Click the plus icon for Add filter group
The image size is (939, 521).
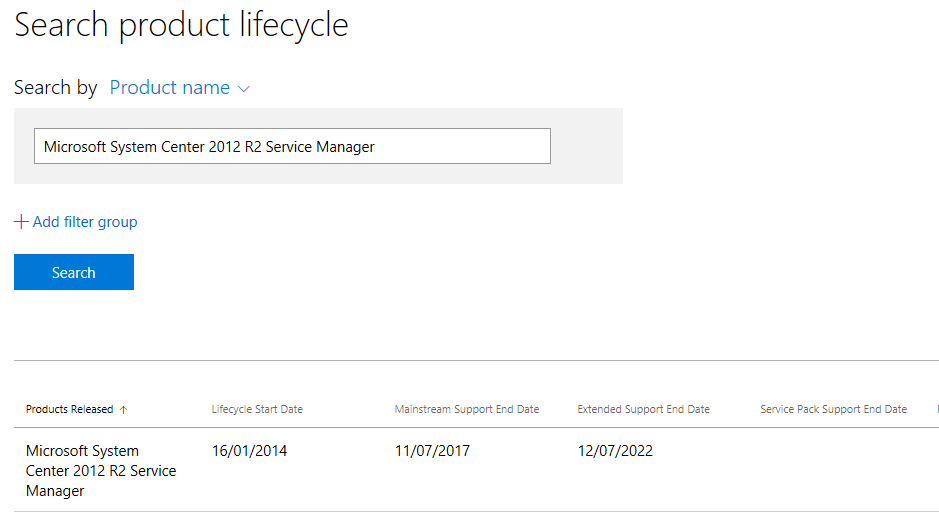click(x=21, y=222)
